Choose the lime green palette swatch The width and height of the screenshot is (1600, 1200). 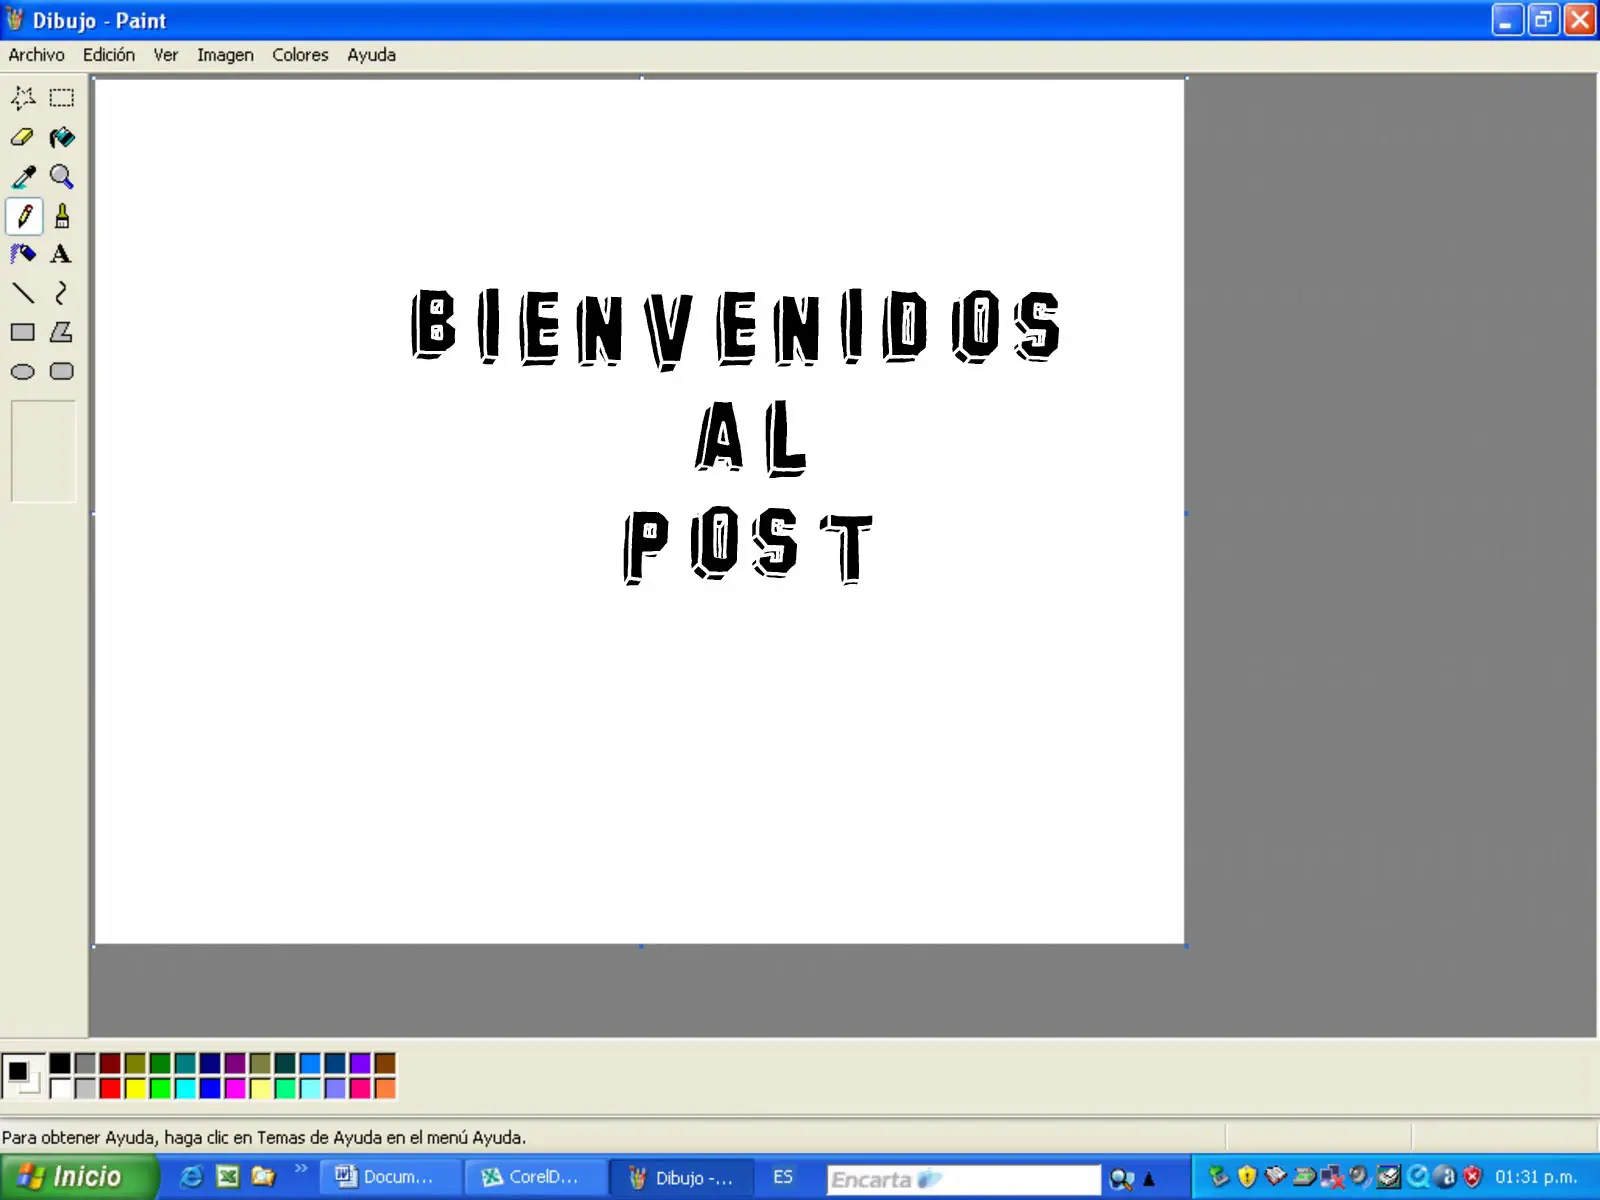pos(160,1088)
